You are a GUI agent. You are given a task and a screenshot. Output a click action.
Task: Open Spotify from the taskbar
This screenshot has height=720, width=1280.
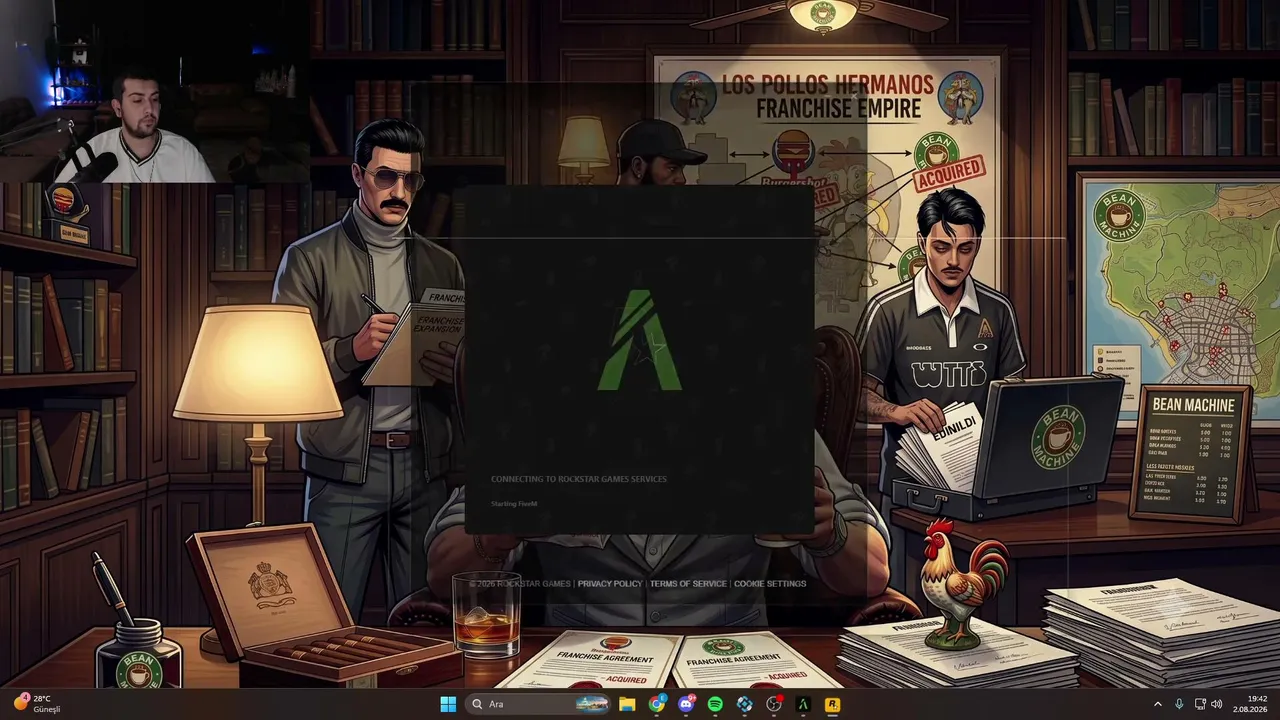click(715, 704)
